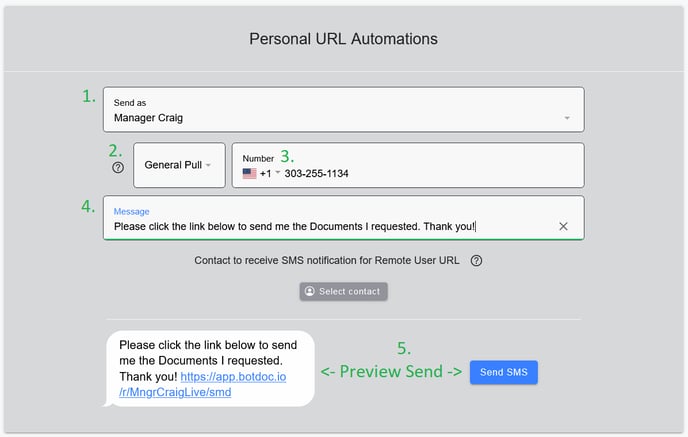Clear the message with the X icon

(563, 227)
